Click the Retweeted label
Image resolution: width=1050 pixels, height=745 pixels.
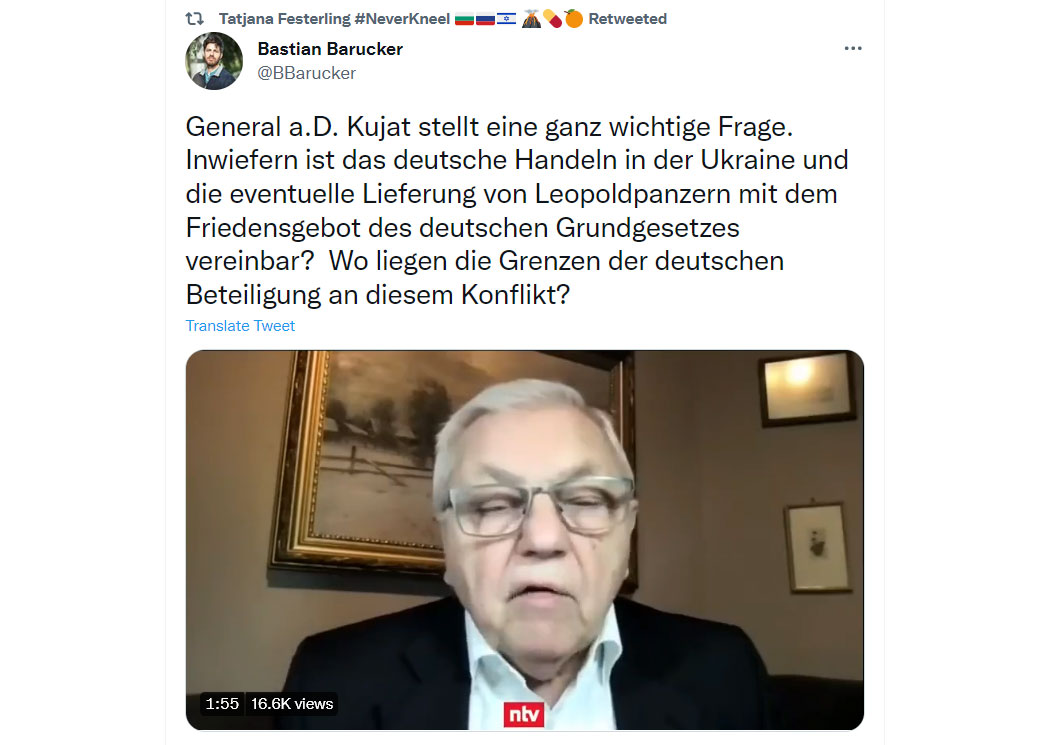click(627, 19)
